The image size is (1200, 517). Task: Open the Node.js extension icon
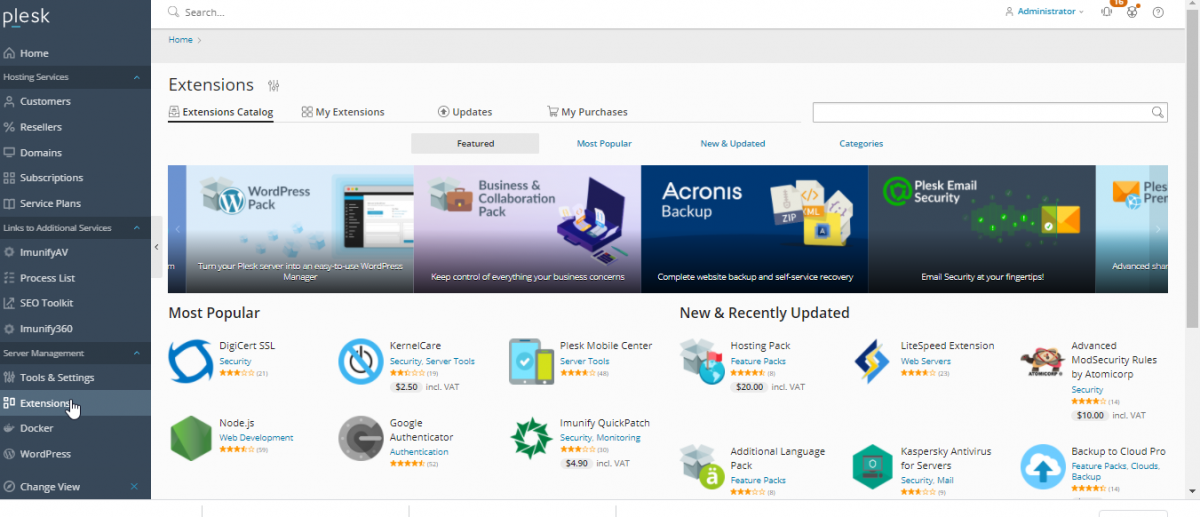pos(190,439)
